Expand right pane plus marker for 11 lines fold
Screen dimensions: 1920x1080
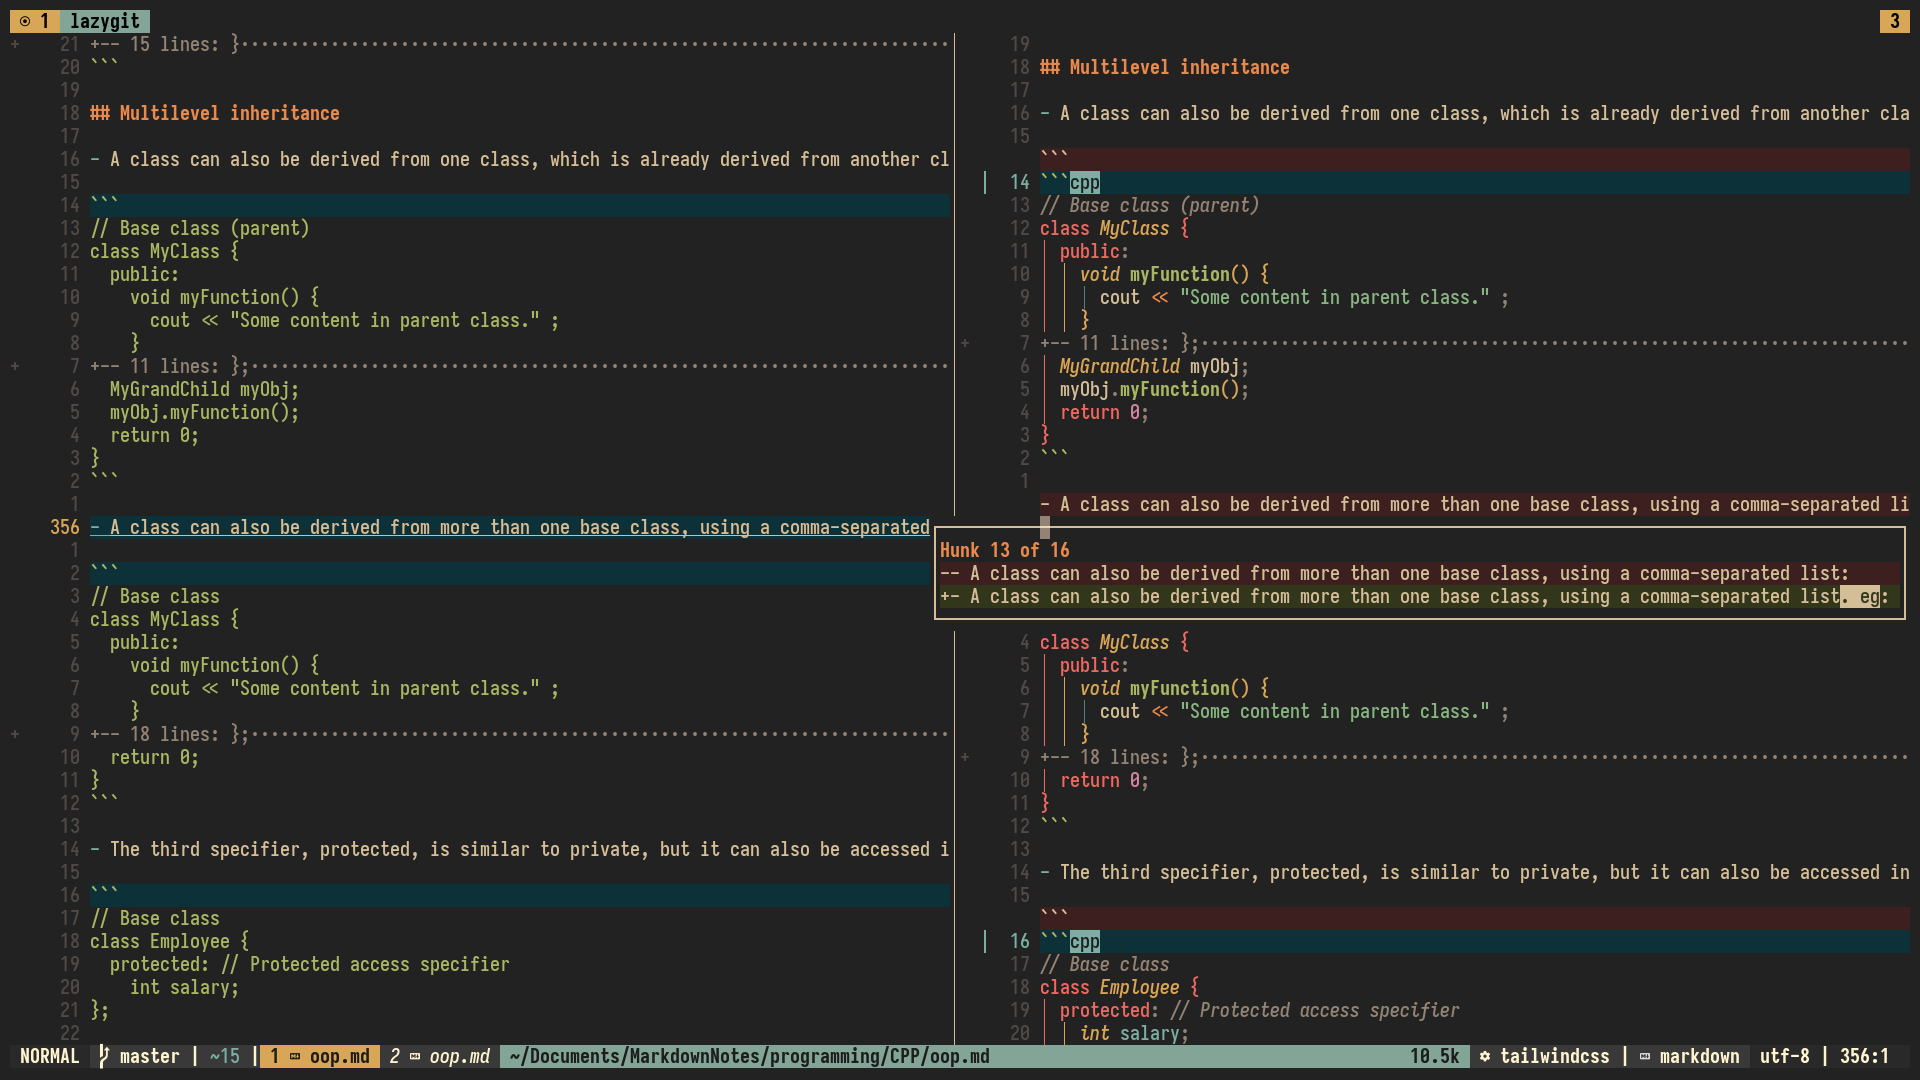pyautogui.click(x=965, y=343)
